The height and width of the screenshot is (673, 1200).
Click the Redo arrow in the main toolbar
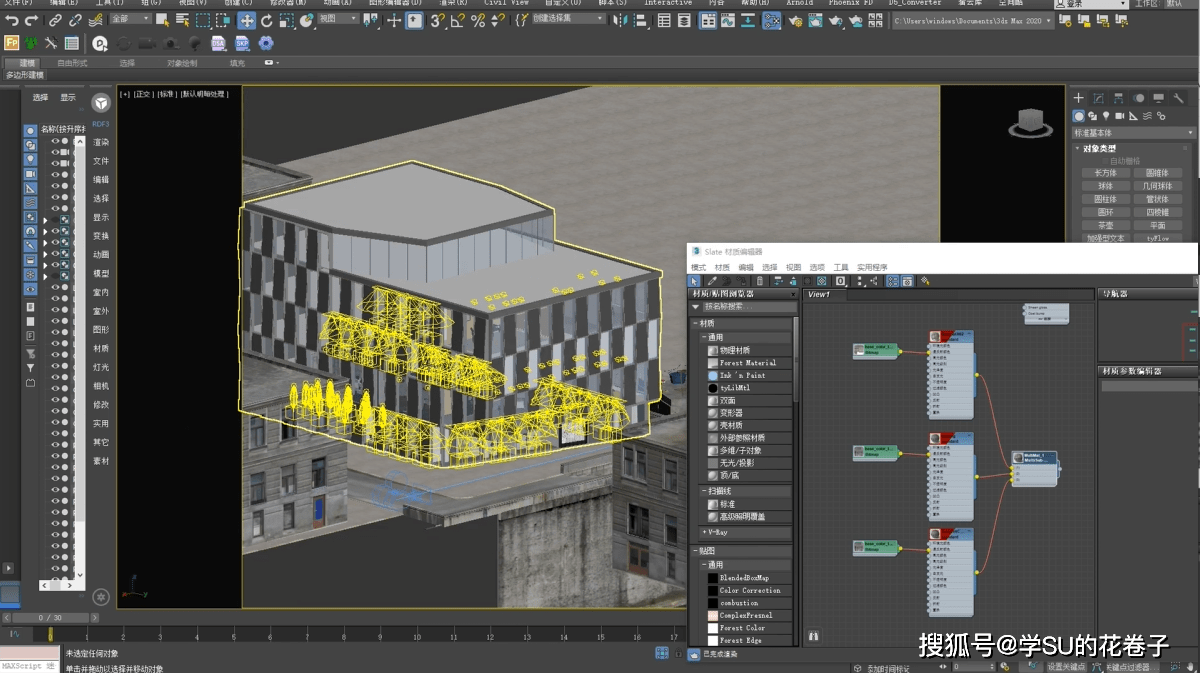[31, 20]
